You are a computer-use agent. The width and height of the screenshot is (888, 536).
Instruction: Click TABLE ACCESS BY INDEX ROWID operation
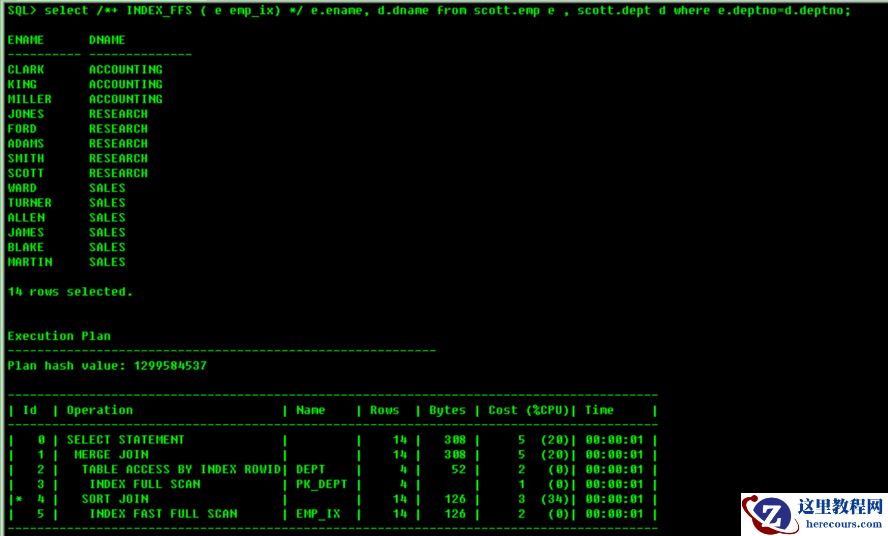click(x=181, y=469)
